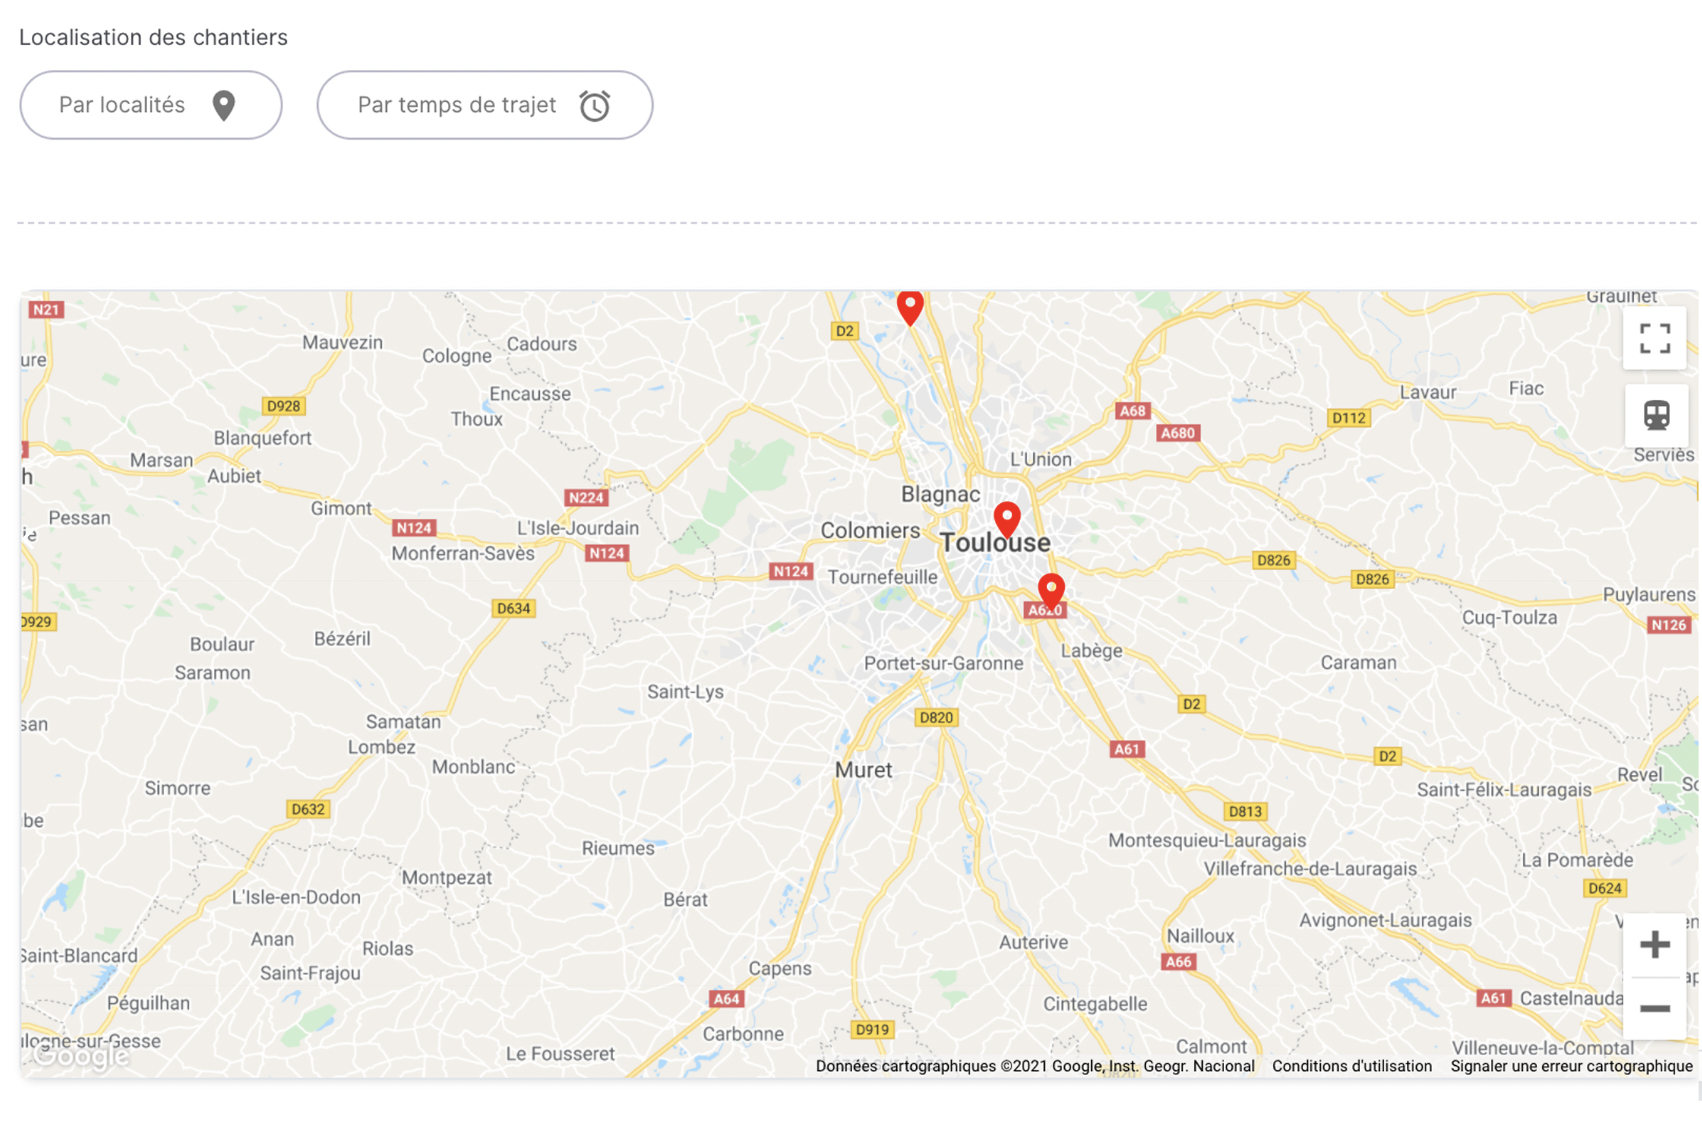This screenshot has width=1702, height=1124.
Task: Click the 'Blagnac' map label
Action: (941, 494)
